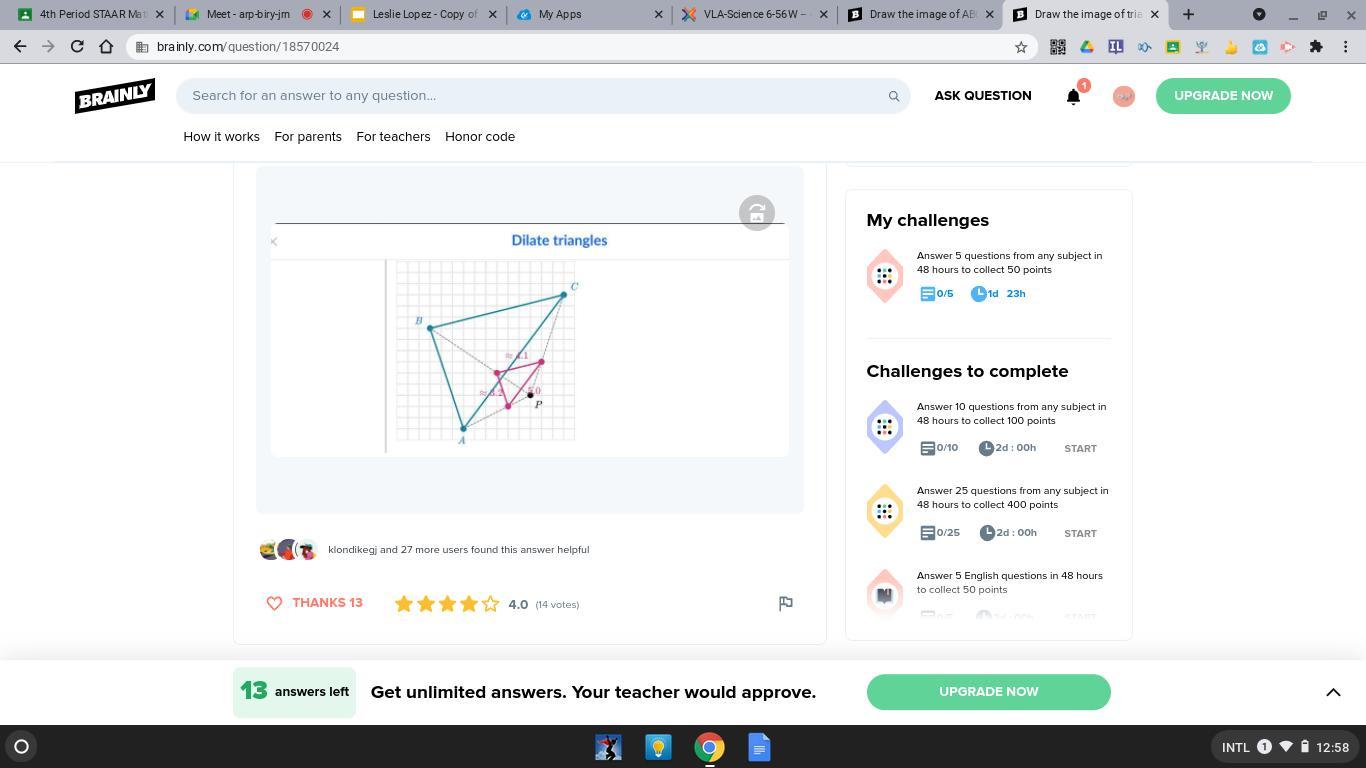Click the Brainly search input field
The height and width of the screenshot is (768, 1366).
tap(535, 96)
